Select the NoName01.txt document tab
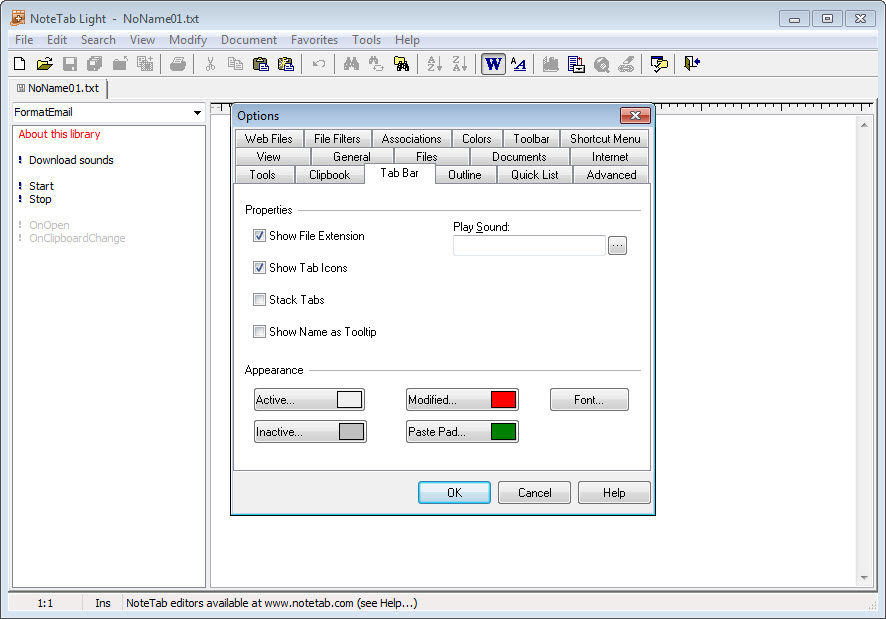 pos(58,88)
